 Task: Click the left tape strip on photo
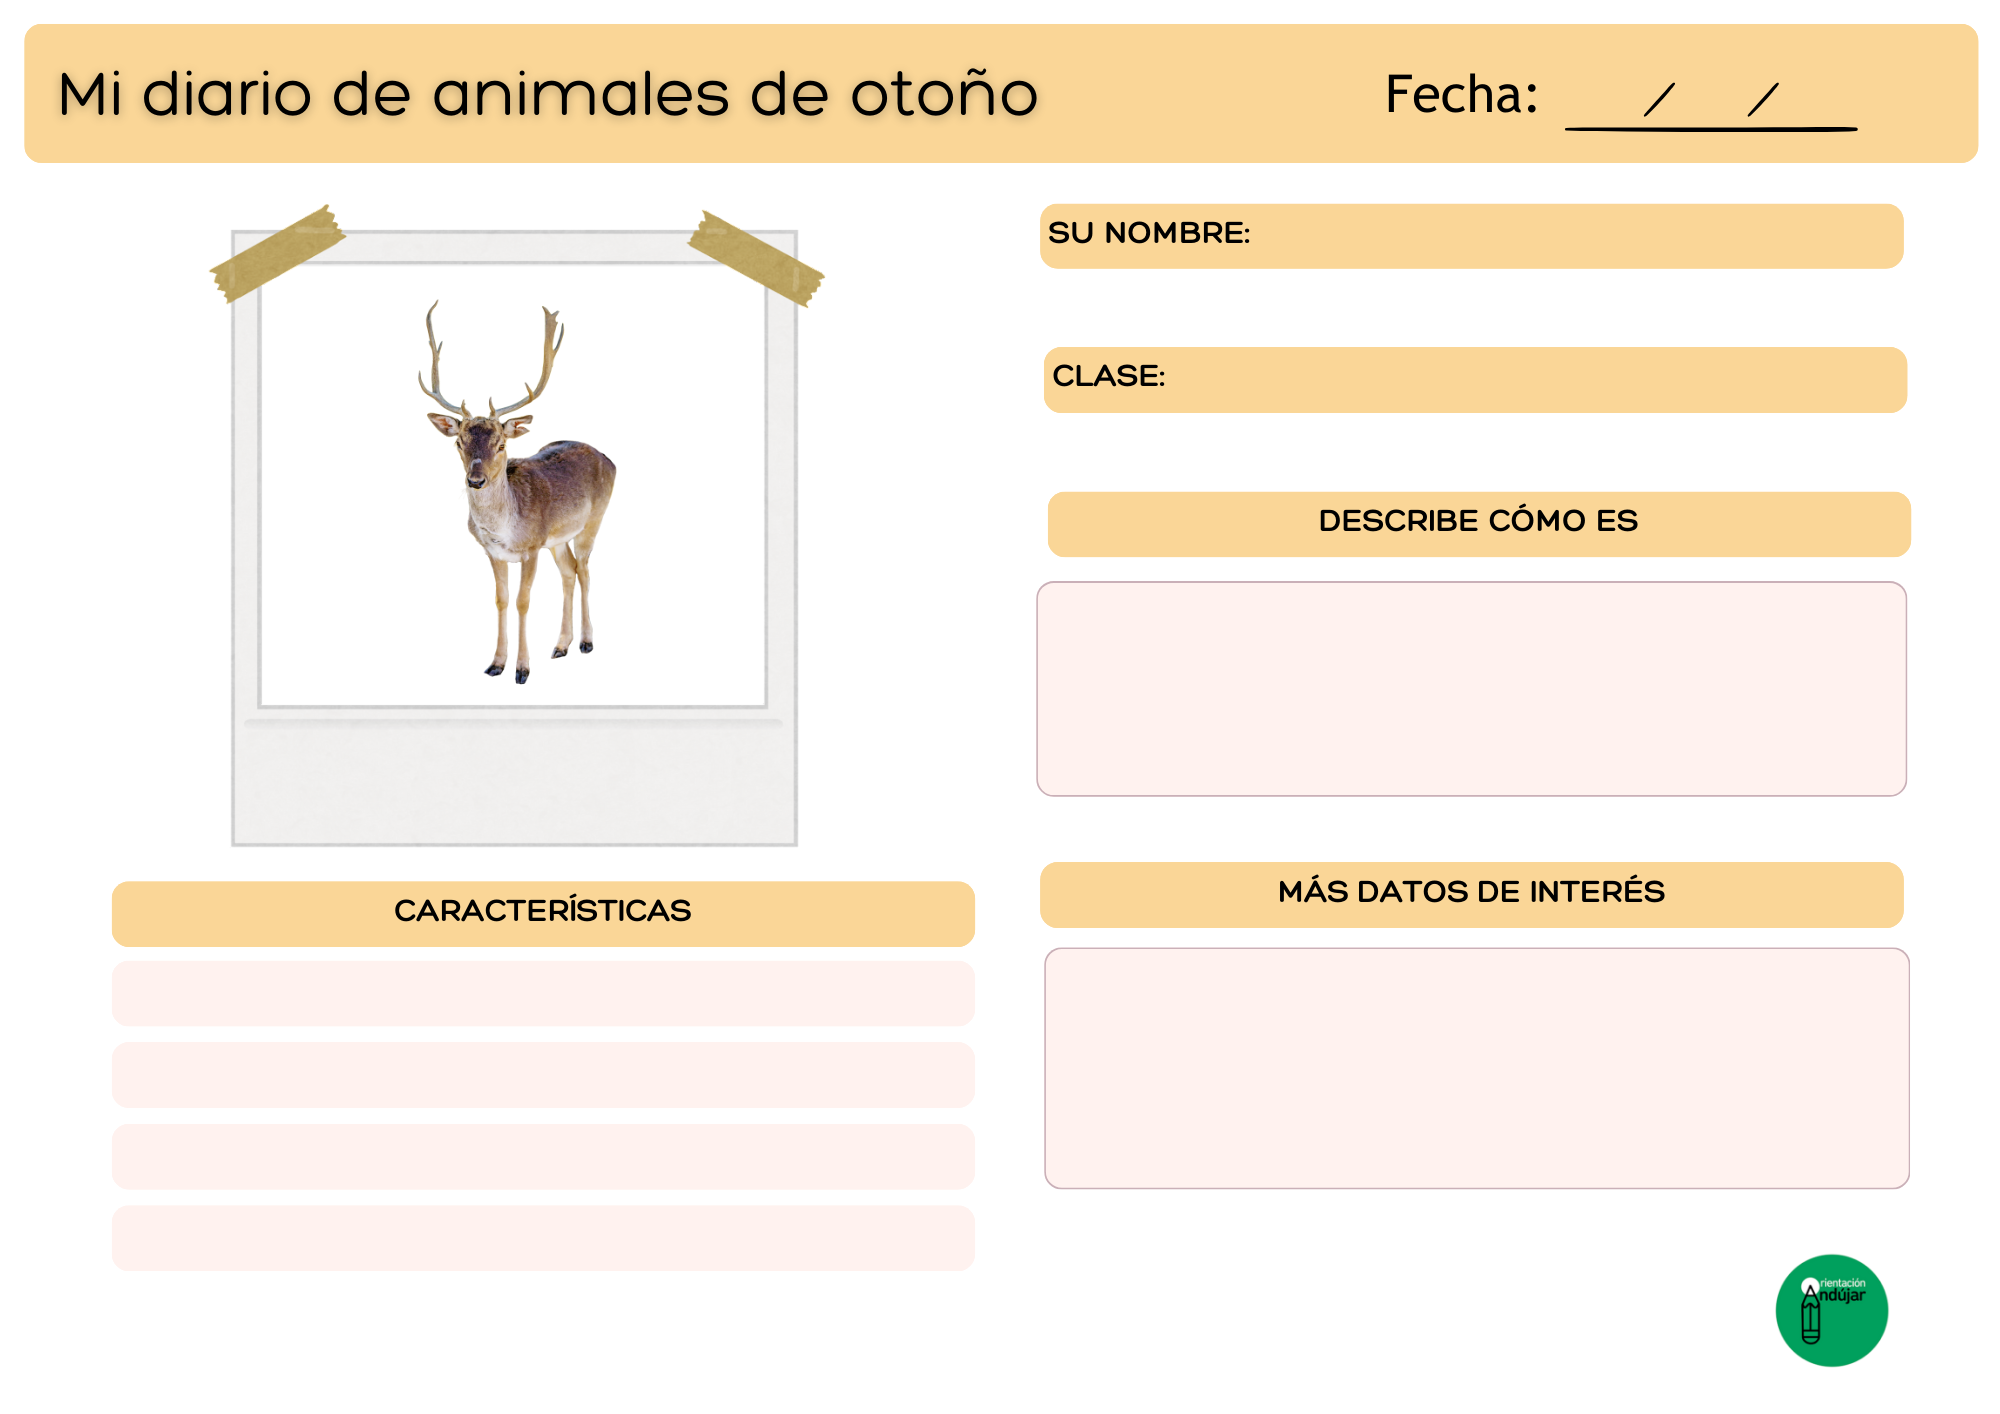click(x=277, y=254)
